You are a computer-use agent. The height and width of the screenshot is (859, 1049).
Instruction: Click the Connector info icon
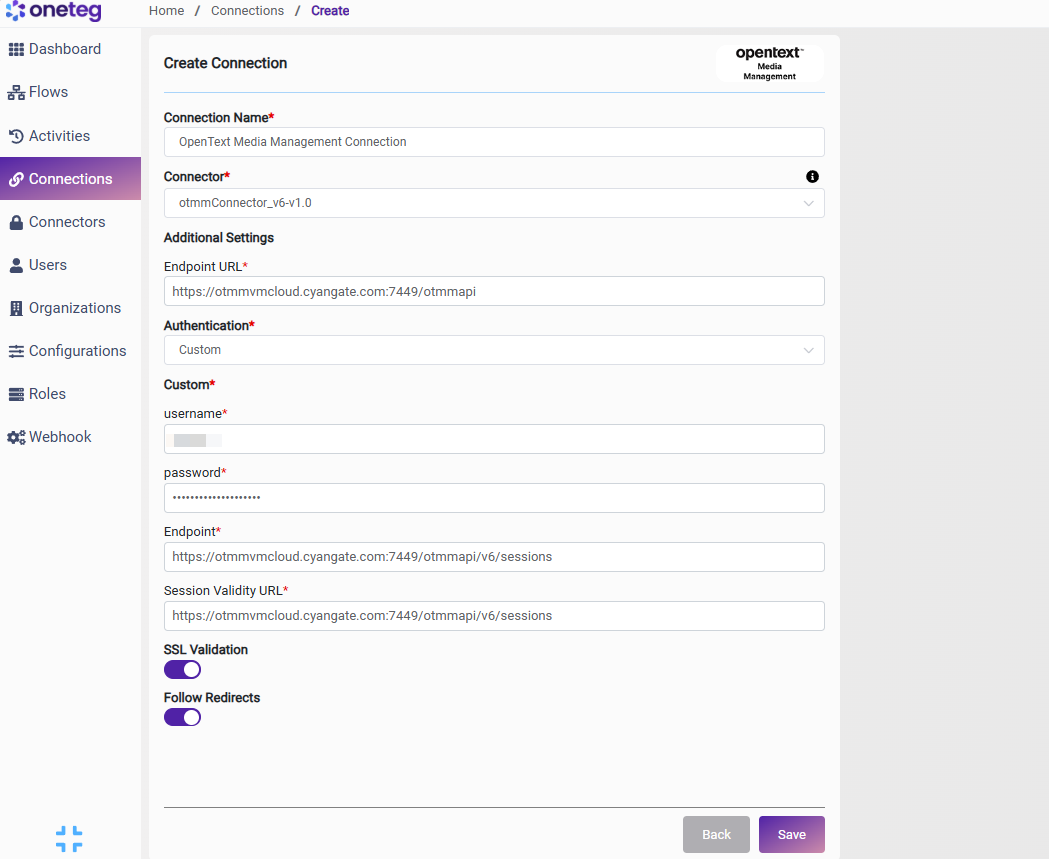coord(812,177)
